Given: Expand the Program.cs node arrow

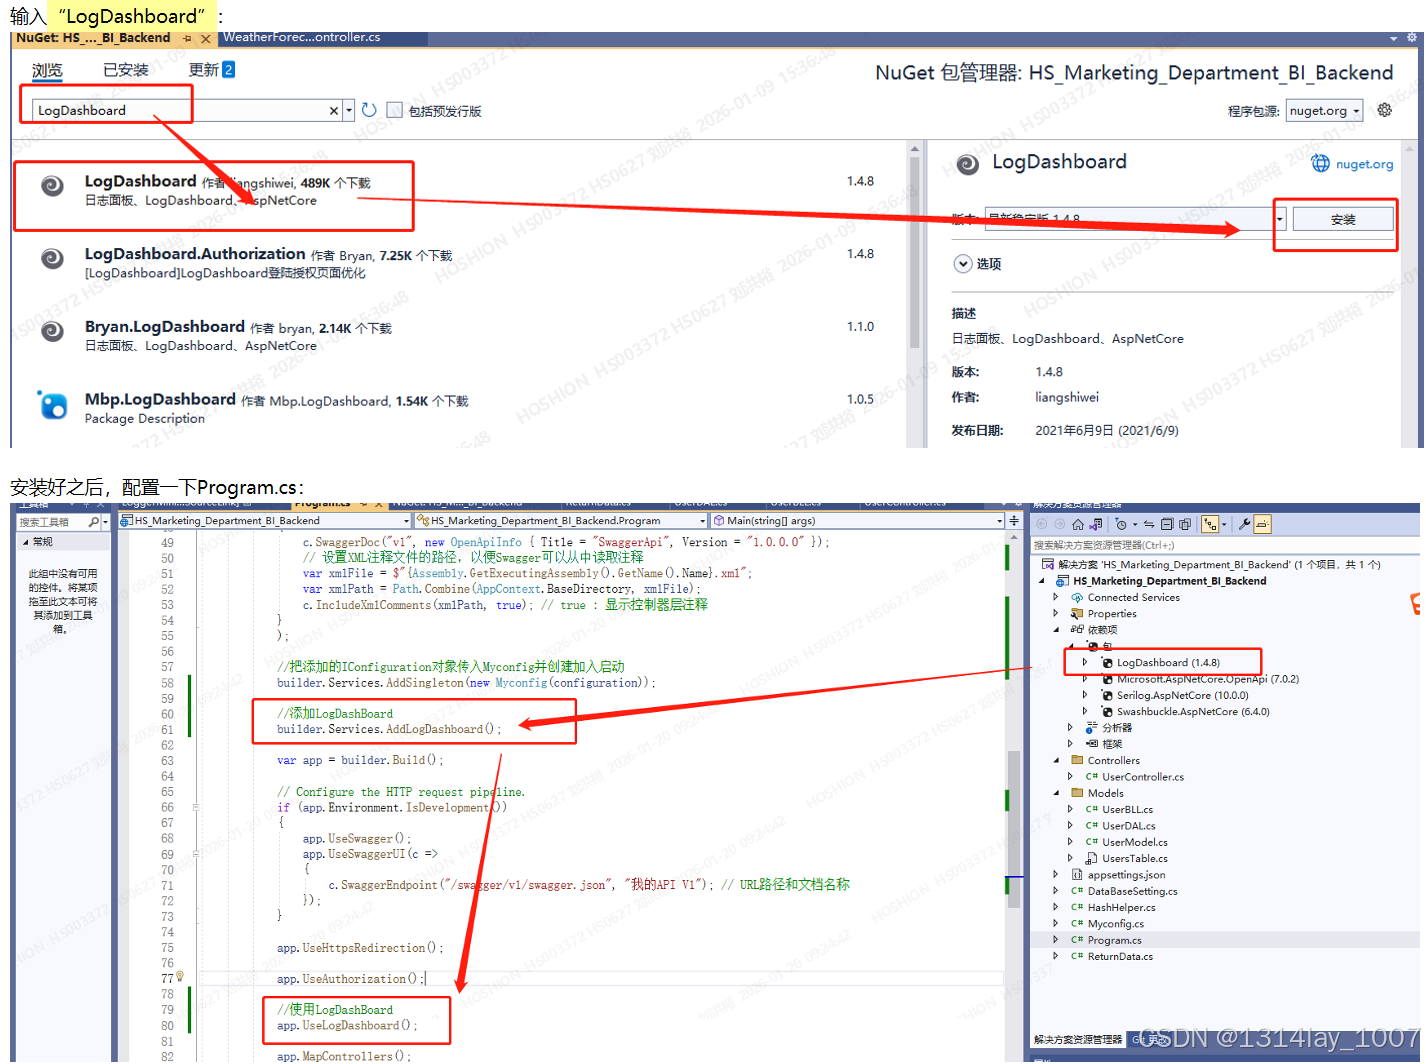Looking at the screenshot, I should pyautogui.click(x=1056, y=940).
